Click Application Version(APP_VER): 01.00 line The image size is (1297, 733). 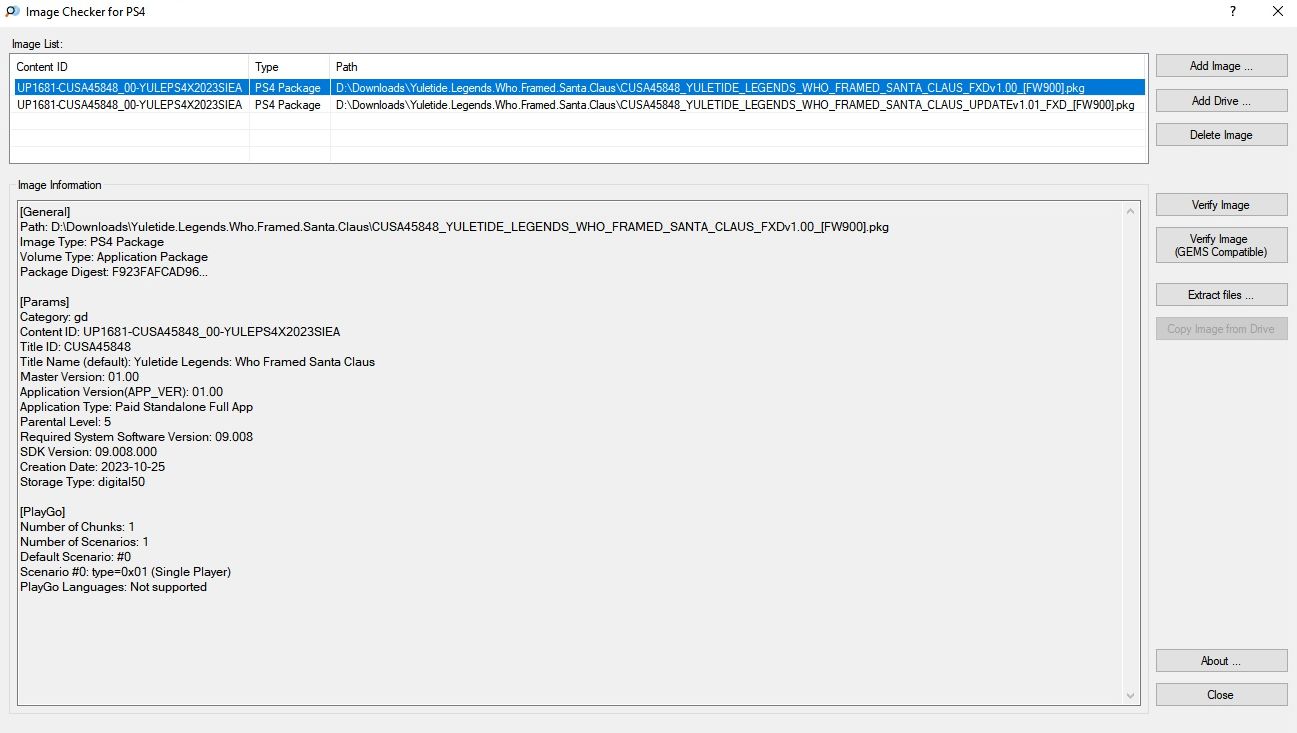point(121,392)
